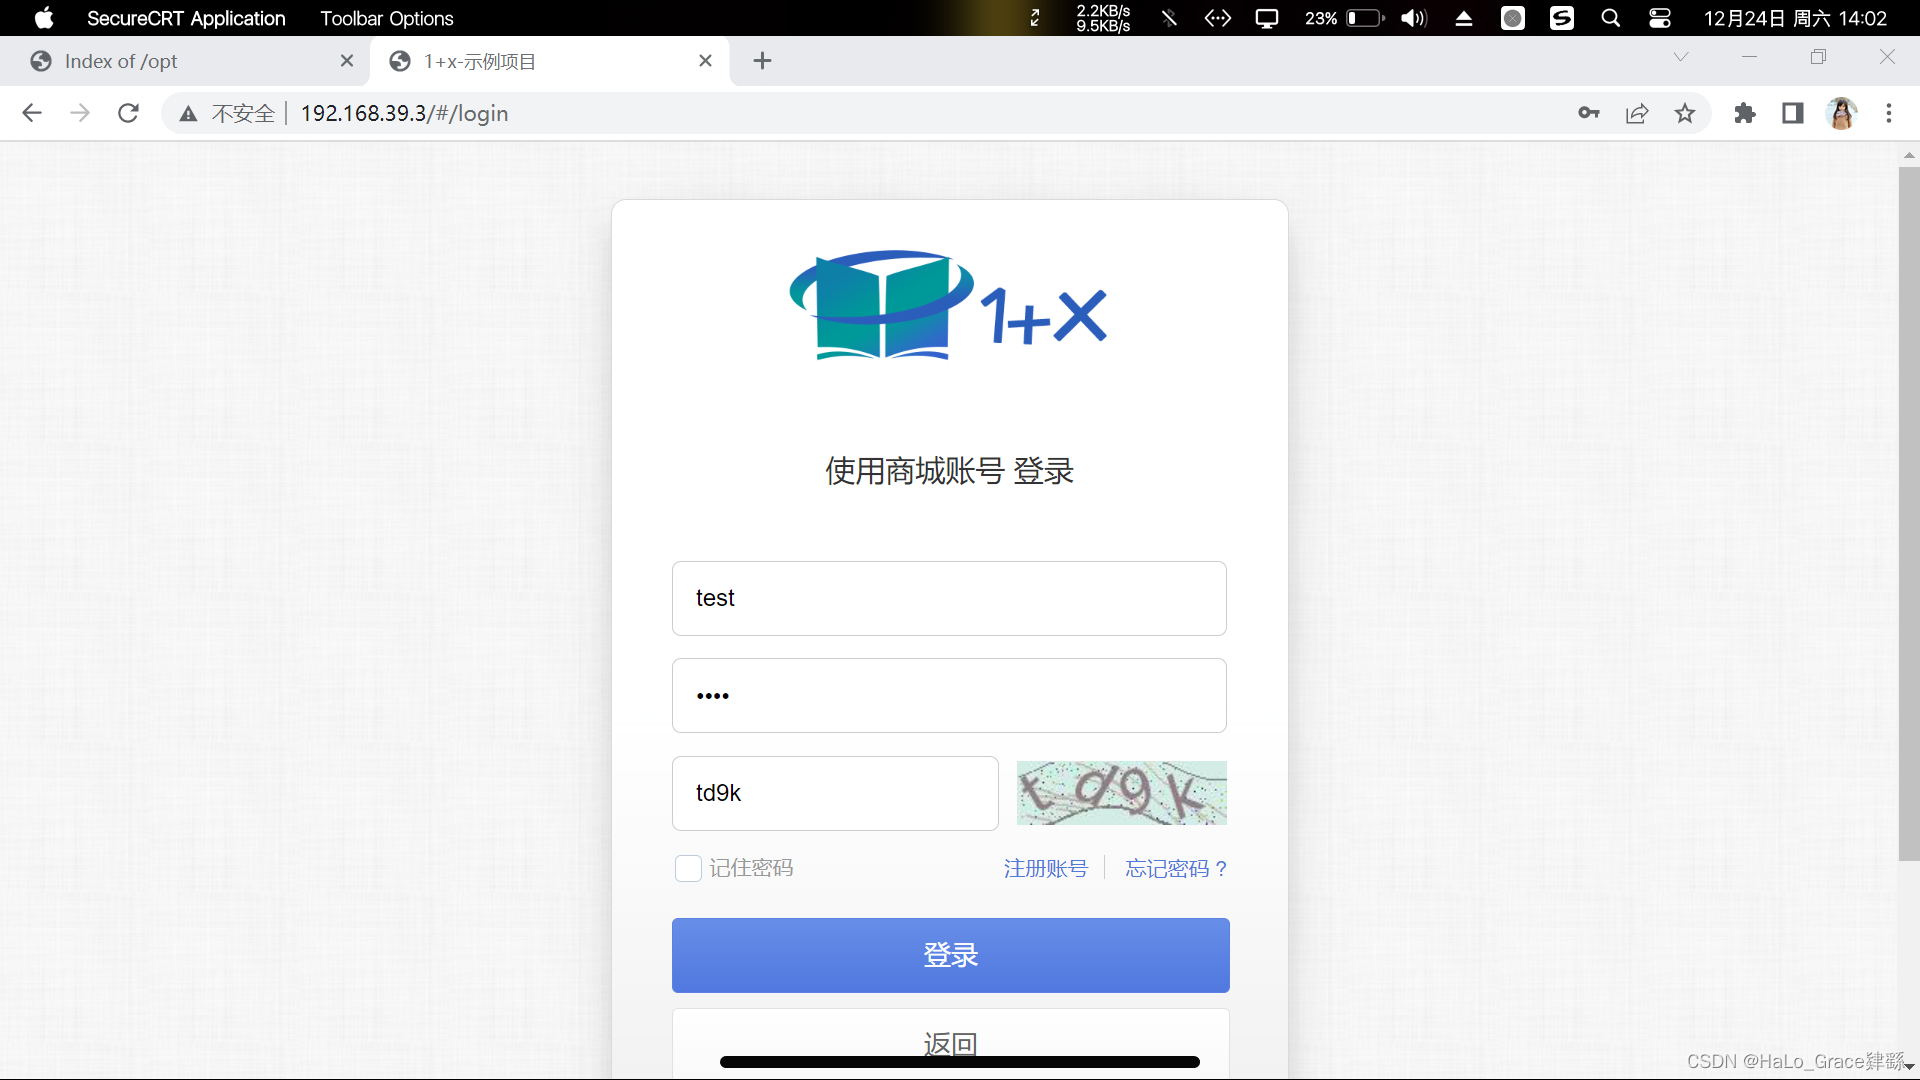This screenshot has width=1920, height=1080.
Task: Bookmark the page using the star icon
Action: click(1685, 113)
